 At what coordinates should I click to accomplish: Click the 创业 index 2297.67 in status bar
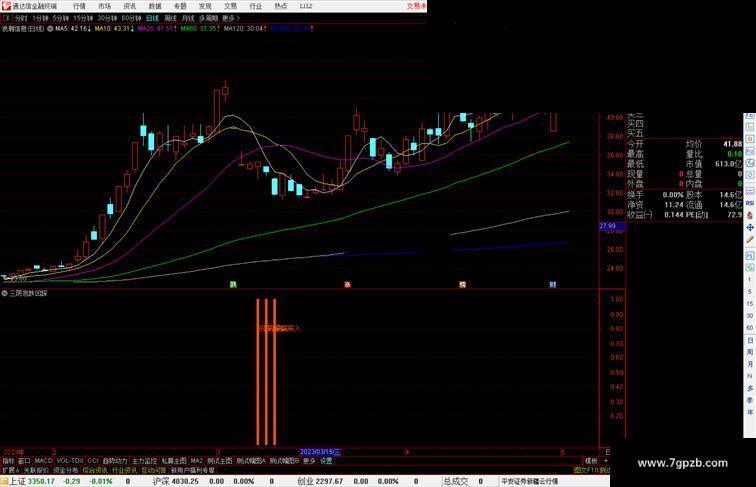320,481
